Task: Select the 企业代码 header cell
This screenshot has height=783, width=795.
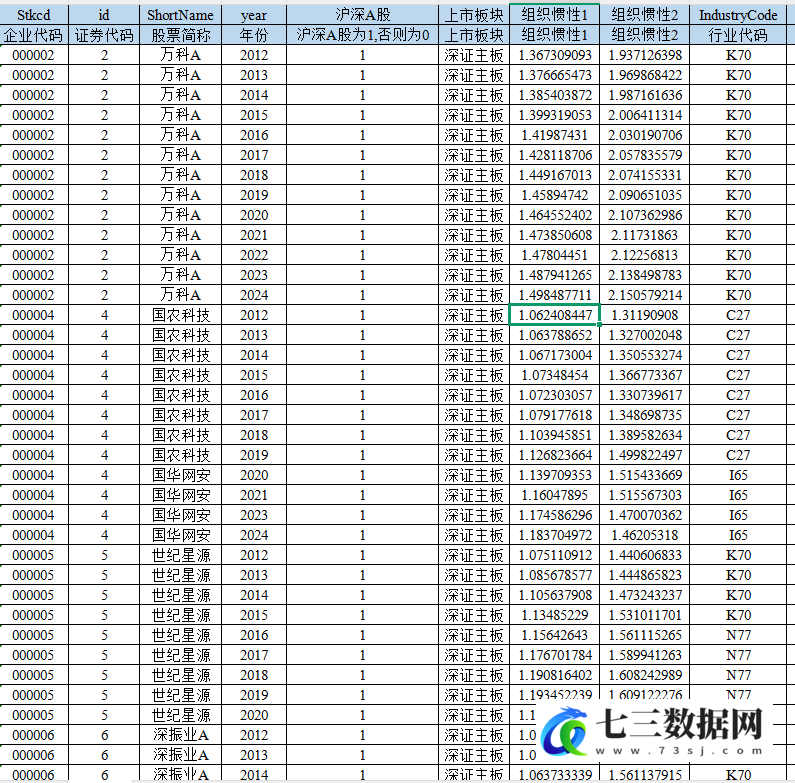Action: pos(34,35)
